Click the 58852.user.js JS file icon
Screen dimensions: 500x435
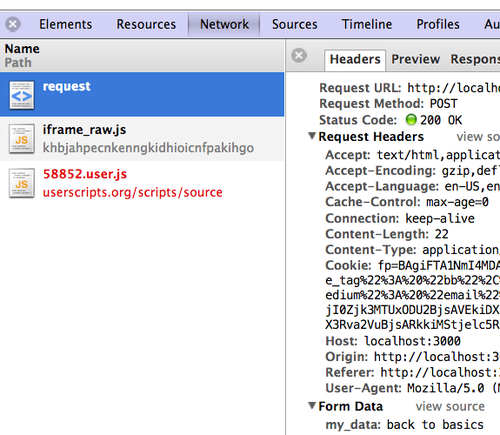[x=22, y=183]
